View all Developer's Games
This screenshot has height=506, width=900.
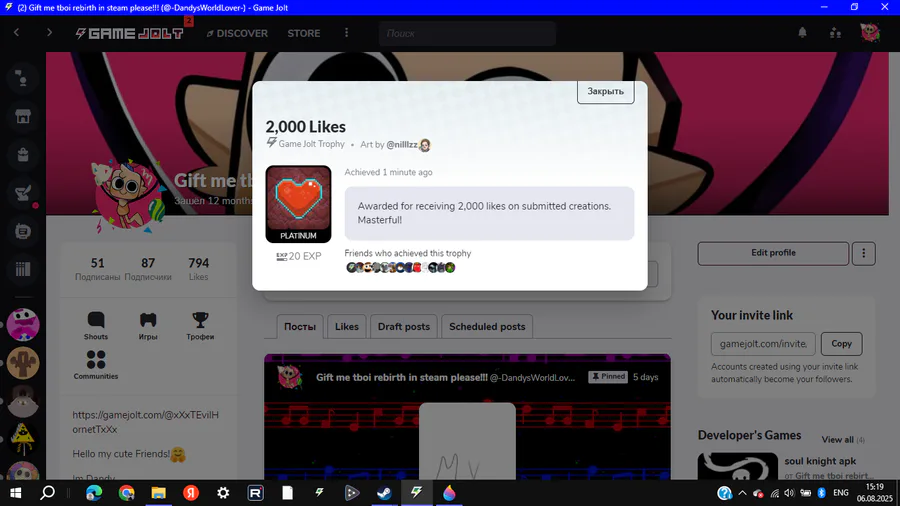point(843,440)
